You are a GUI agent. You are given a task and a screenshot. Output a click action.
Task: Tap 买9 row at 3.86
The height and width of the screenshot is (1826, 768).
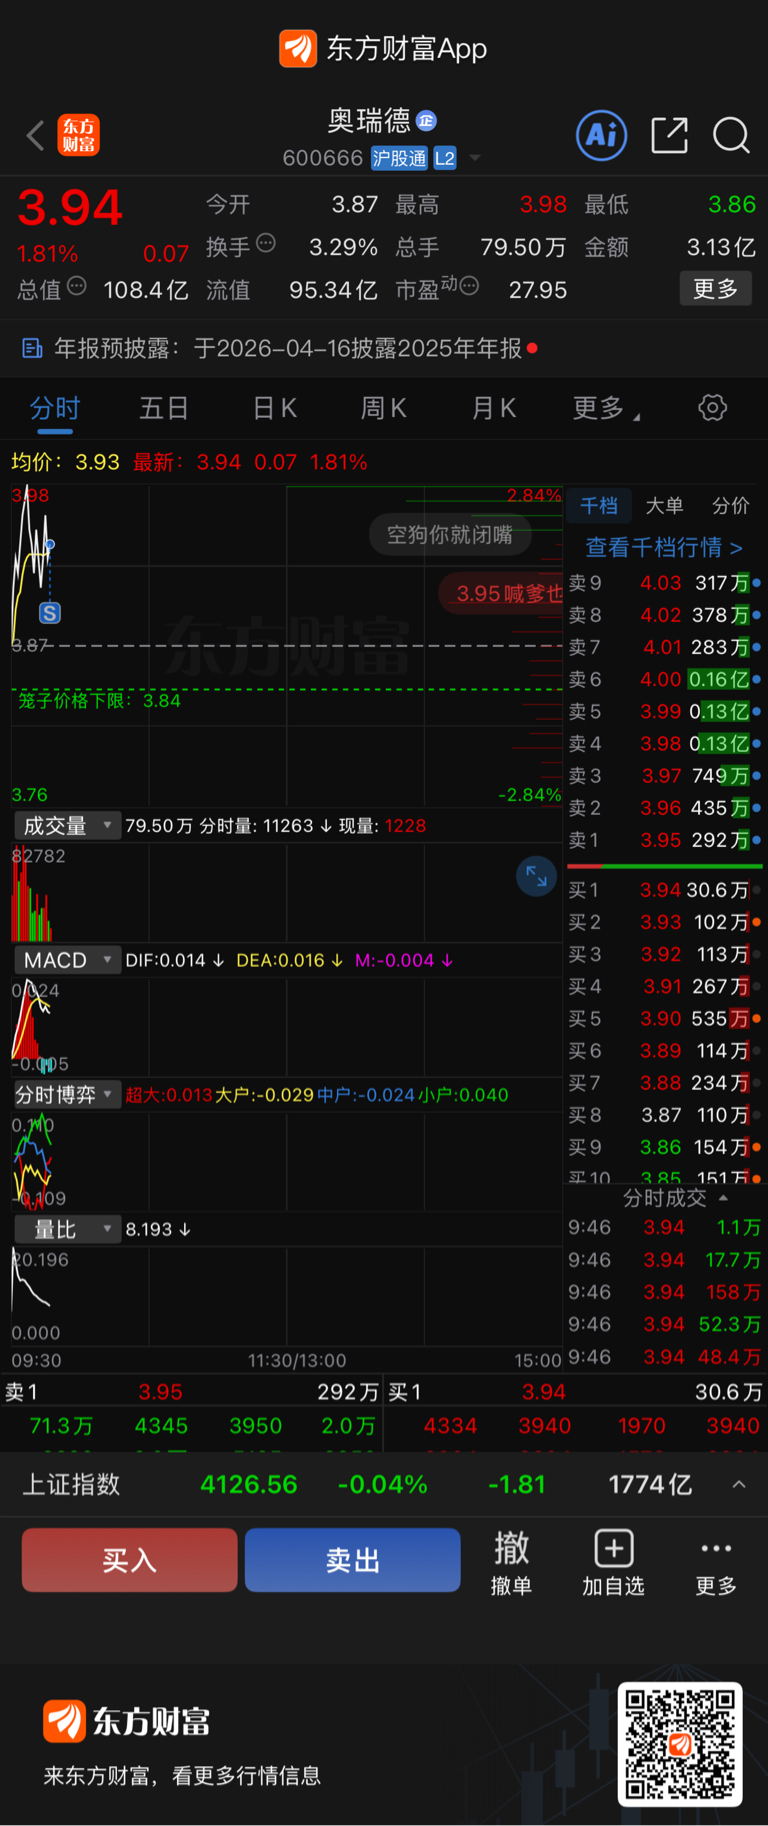pos(665,1147)
